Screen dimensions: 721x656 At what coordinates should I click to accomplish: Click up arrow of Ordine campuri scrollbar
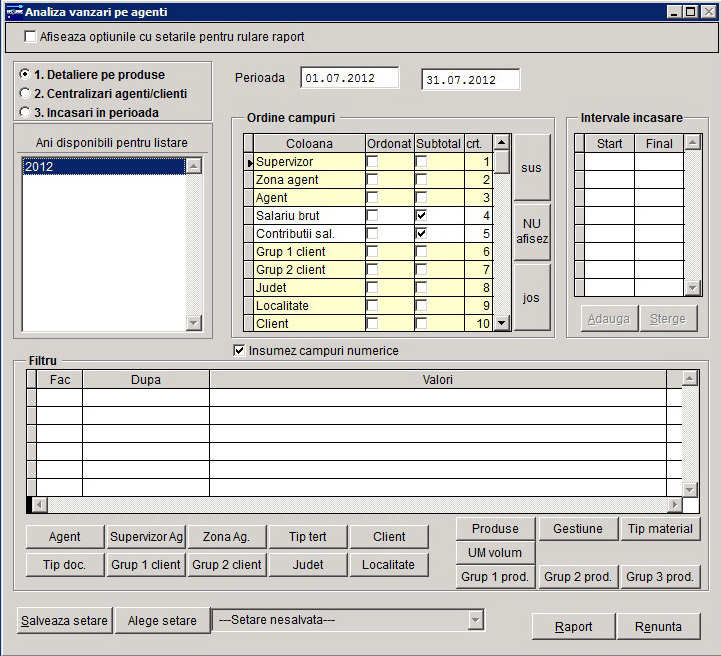tap(501, 142)
